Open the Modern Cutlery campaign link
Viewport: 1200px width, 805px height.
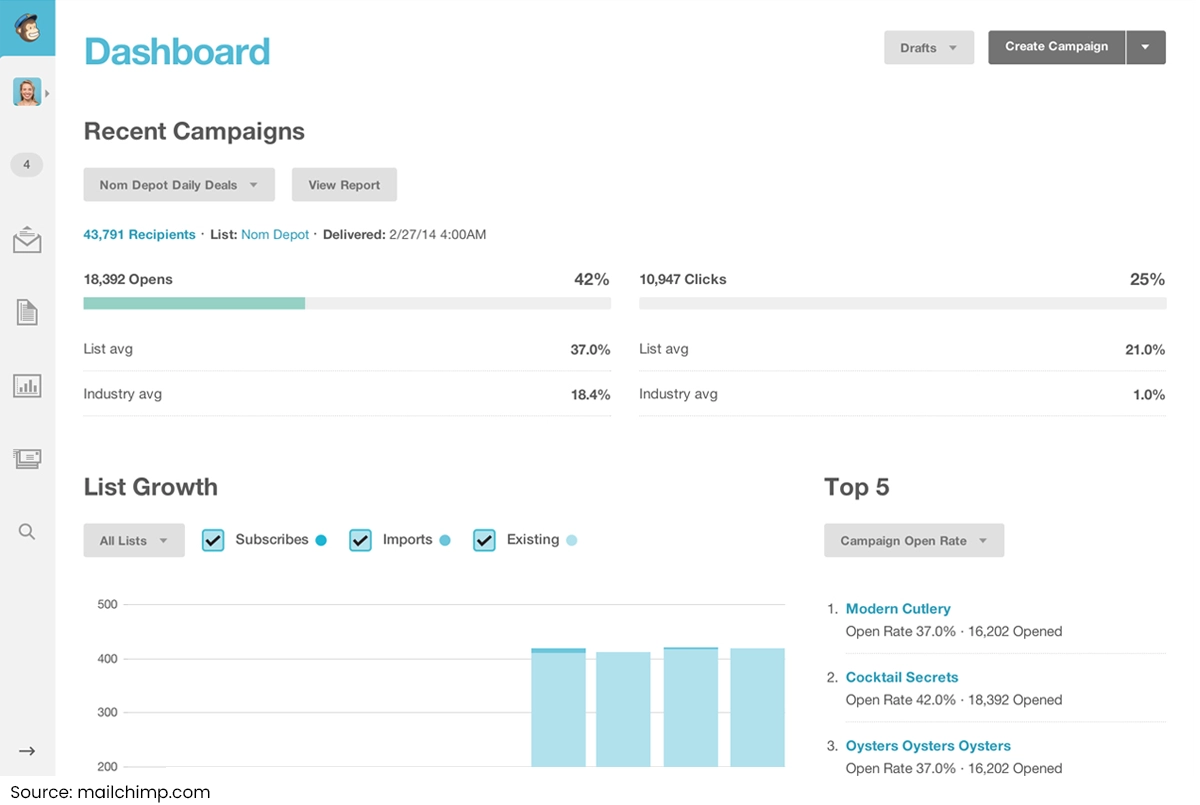click(898, 609)
